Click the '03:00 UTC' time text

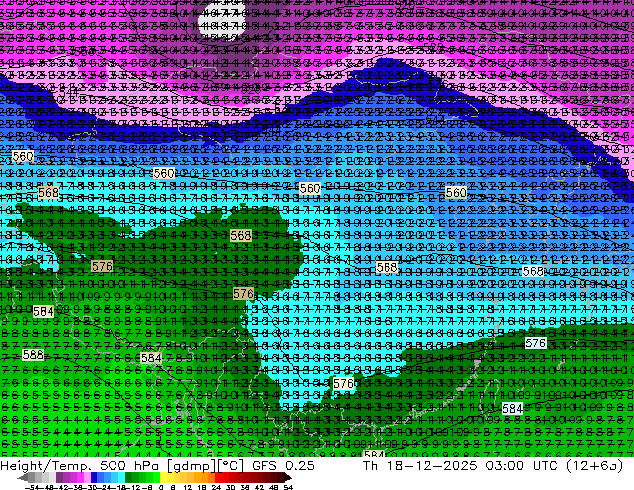(x=520, y=466)
